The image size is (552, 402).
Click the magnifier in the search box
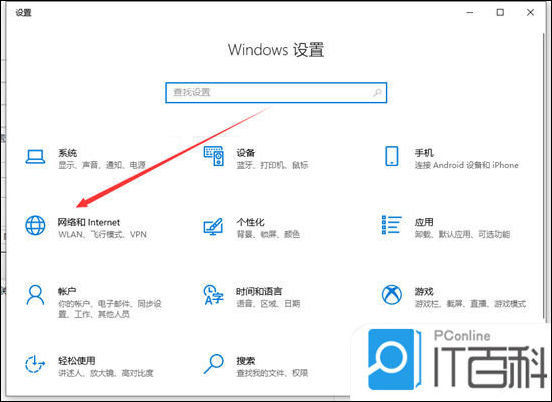(x=377, y=93)
